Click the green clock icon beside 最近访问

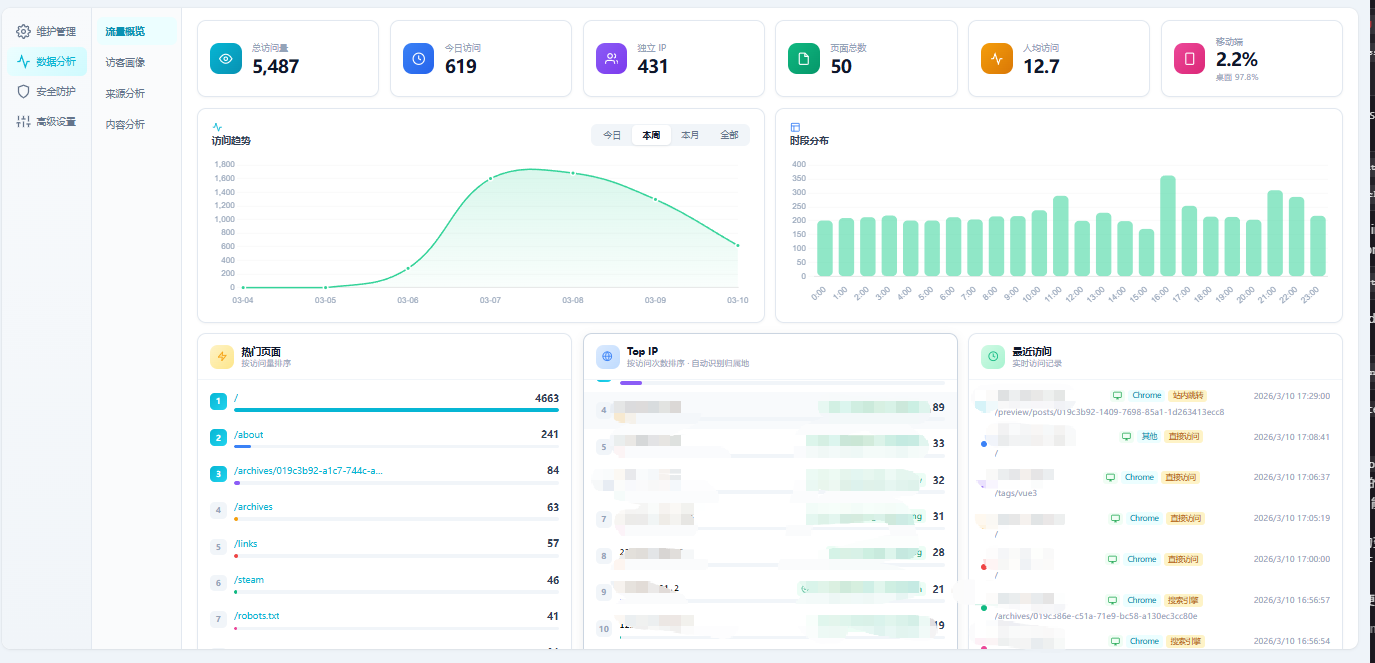993,357
